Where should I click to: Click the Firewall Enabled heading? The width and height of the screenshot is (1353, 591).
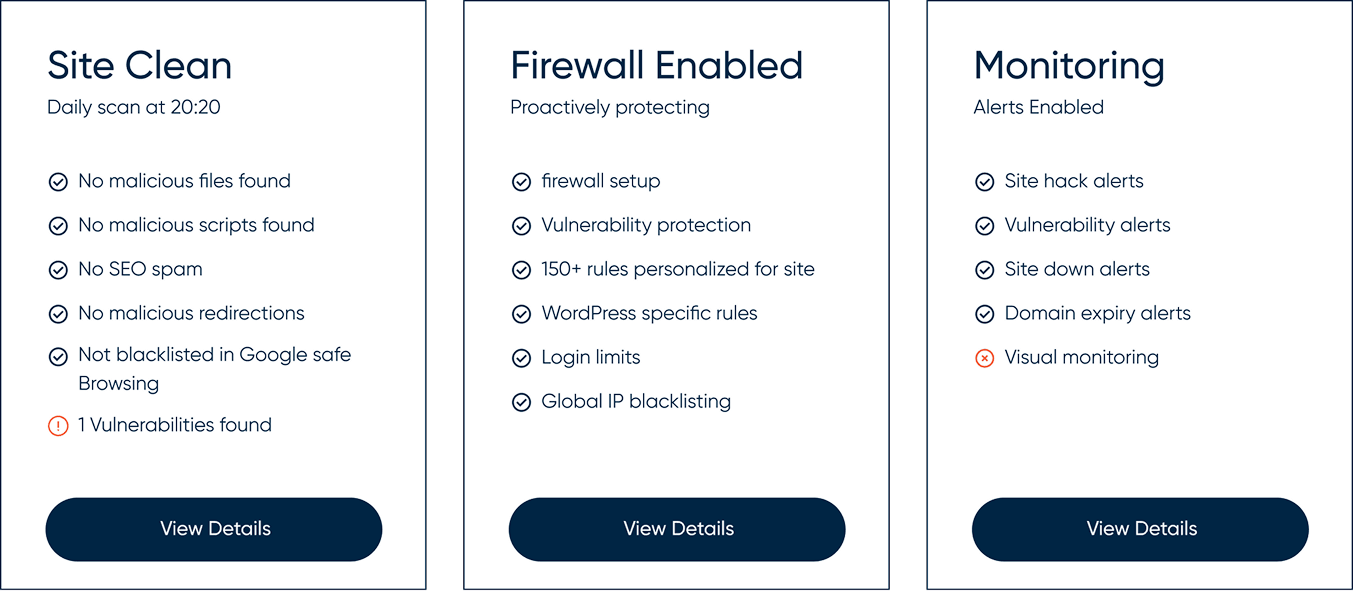tap(656, 66)
